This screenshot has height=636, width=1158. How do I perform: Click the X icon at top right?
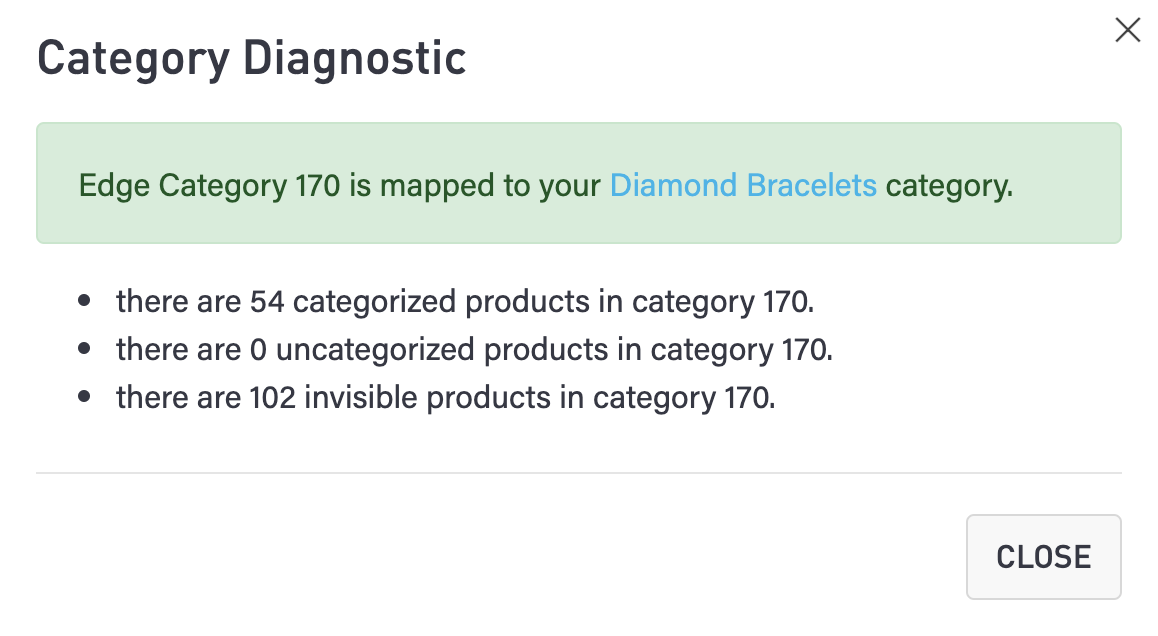(x=1127, y=31)
